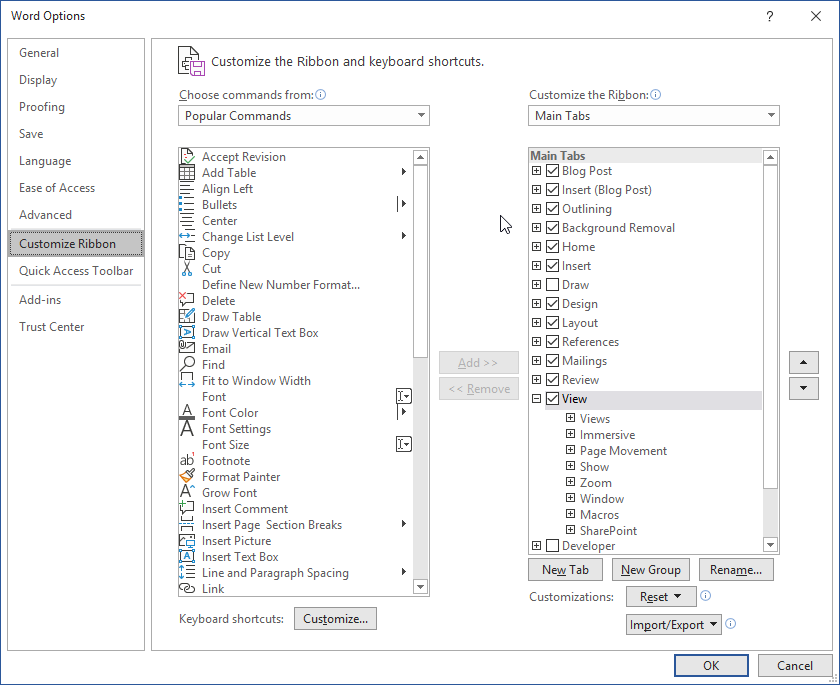The image size is (840, 685).
Task: Choose the Bullets list icon
Action: pos(187,205)
